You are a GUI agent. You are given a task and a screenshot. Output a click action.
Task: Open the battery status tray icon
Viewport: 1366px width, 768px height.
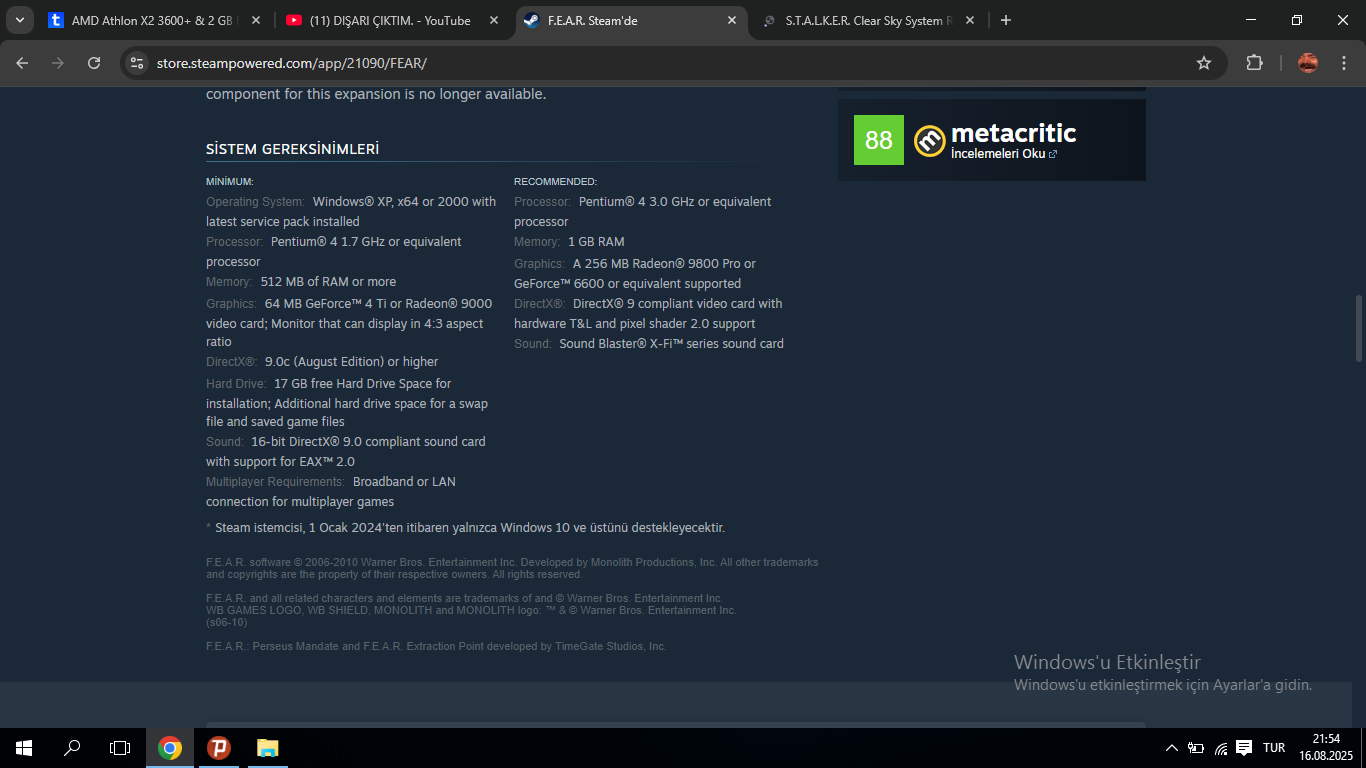click(x=1196, y=748)
